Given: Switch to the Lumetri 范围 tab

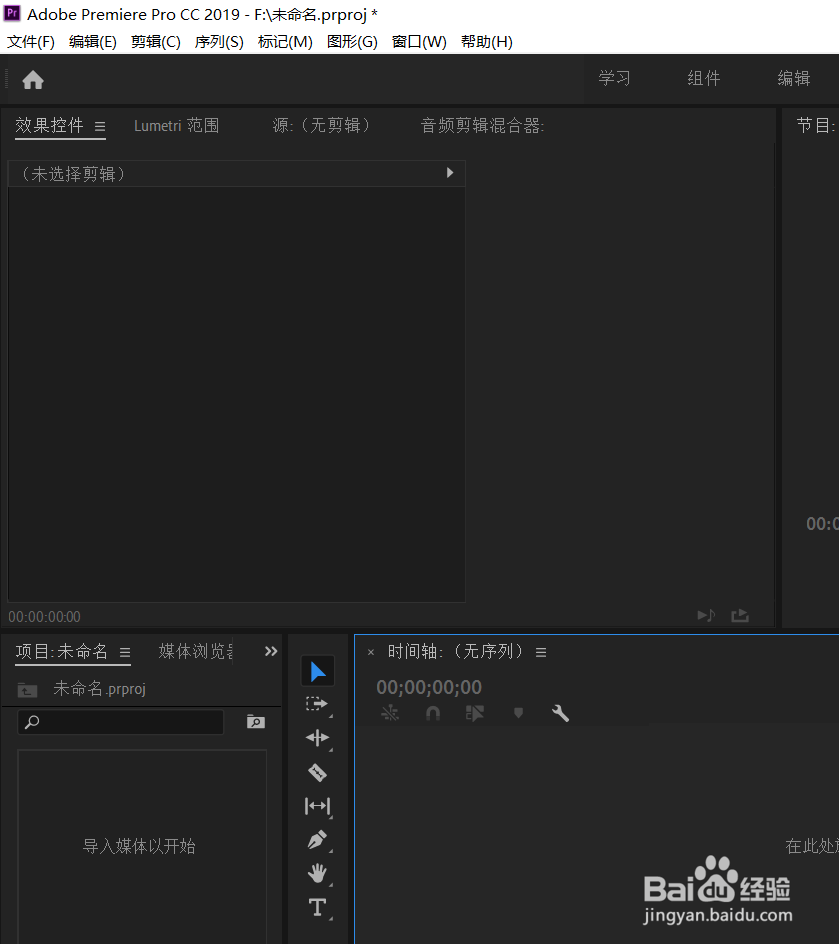Looking at the screenshot, I should [x=176, y=125].
